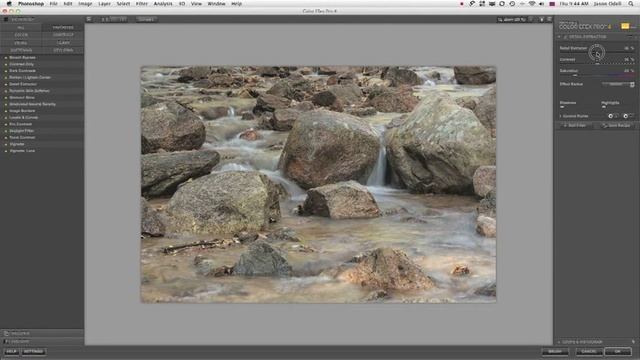
Task: Open the Zoom level control
Action: (512, 19)
